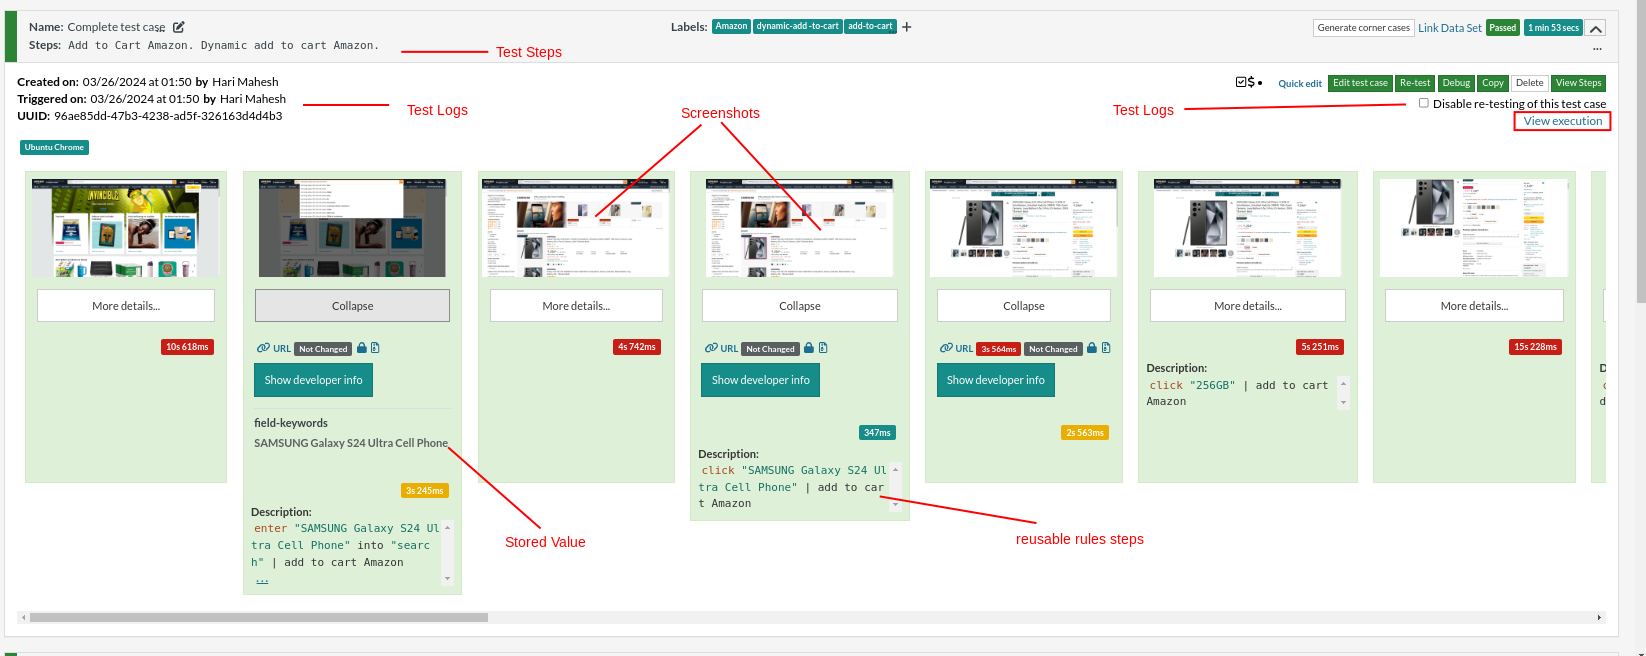Click the checkbox icon beside the dollar sign
This screenshot has width=1646, height=656.
1241,82
